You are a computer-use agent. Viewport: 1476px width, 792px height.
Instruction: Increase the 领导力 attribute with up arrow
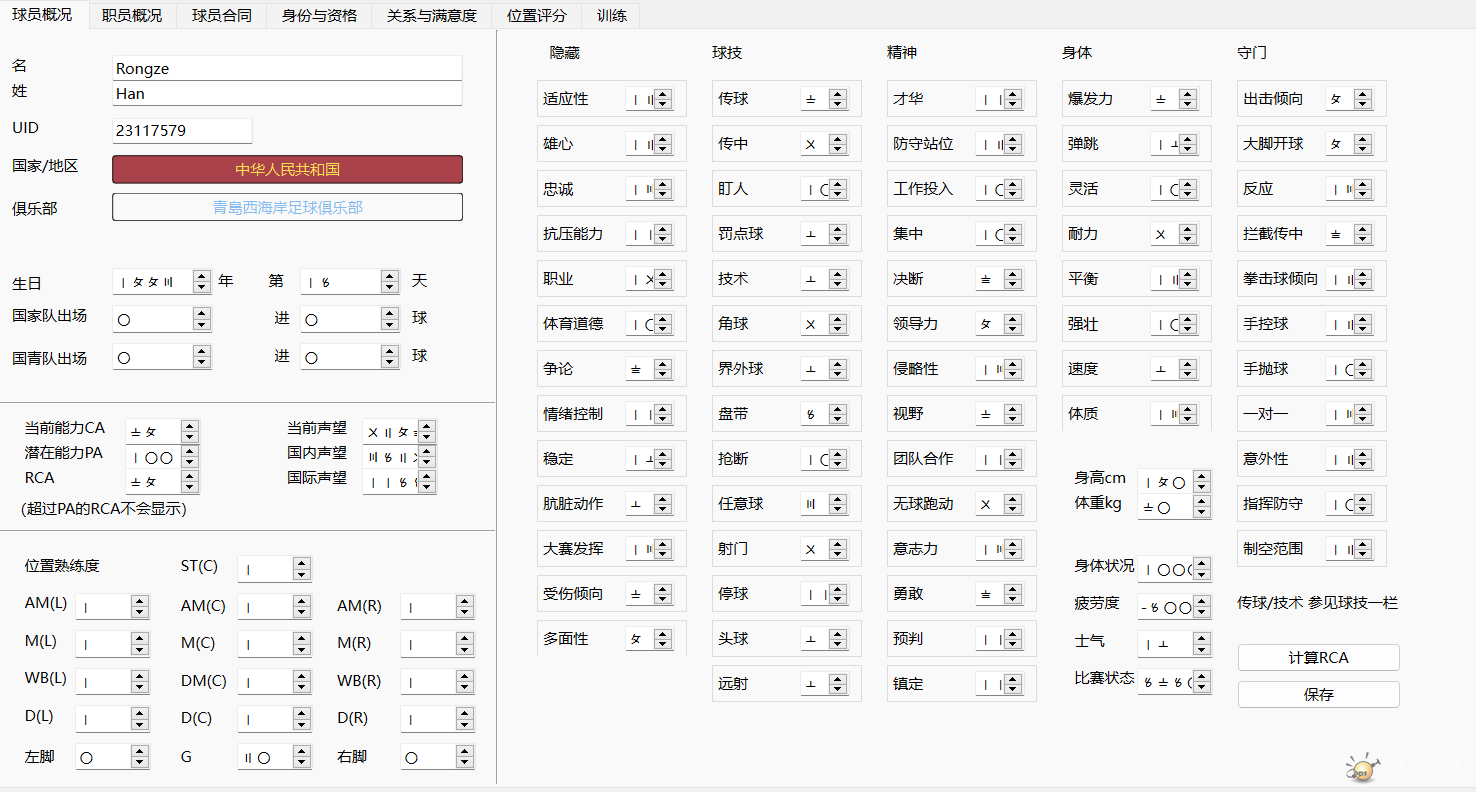[1013, 320]
